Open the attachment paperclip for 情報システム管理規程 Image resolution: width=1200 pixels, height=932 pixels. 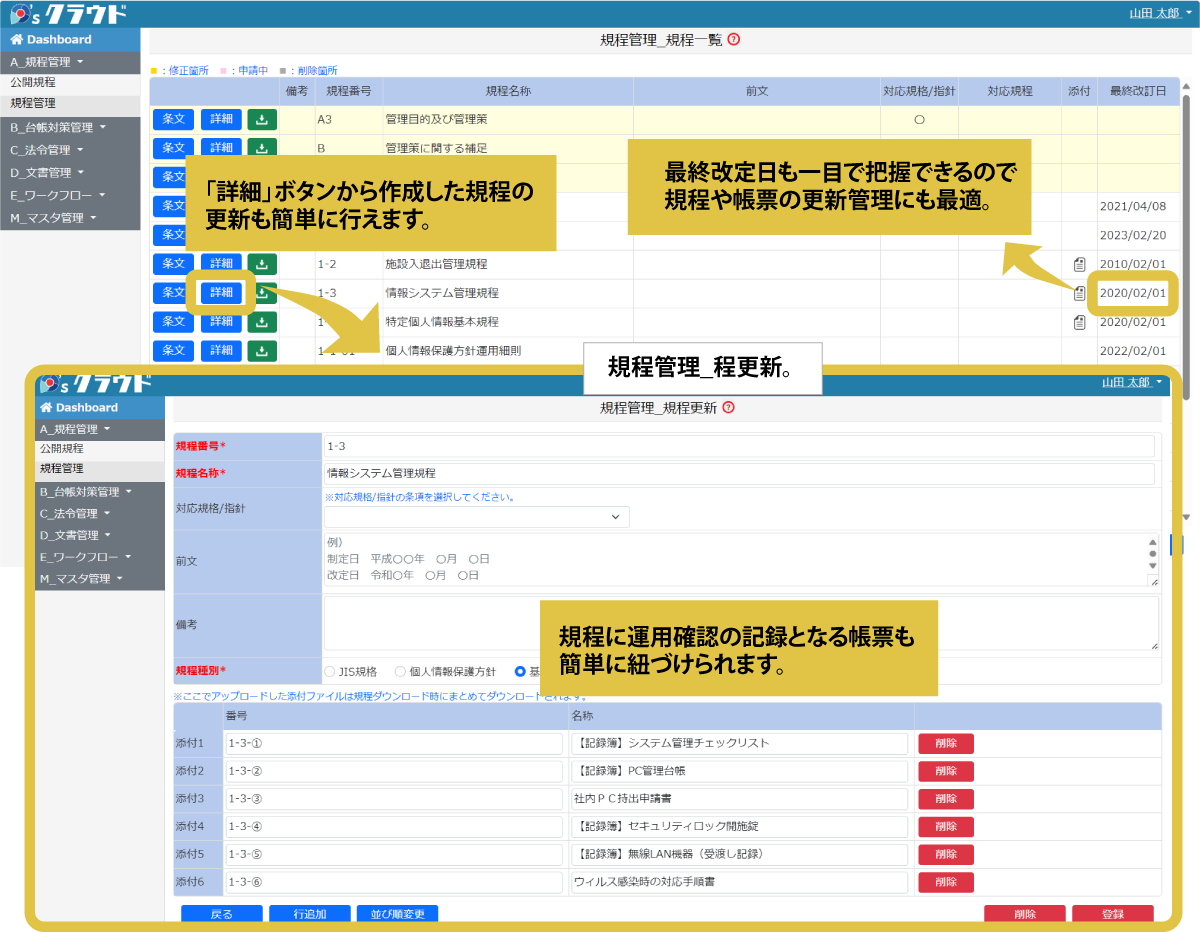pos(1077,294)
